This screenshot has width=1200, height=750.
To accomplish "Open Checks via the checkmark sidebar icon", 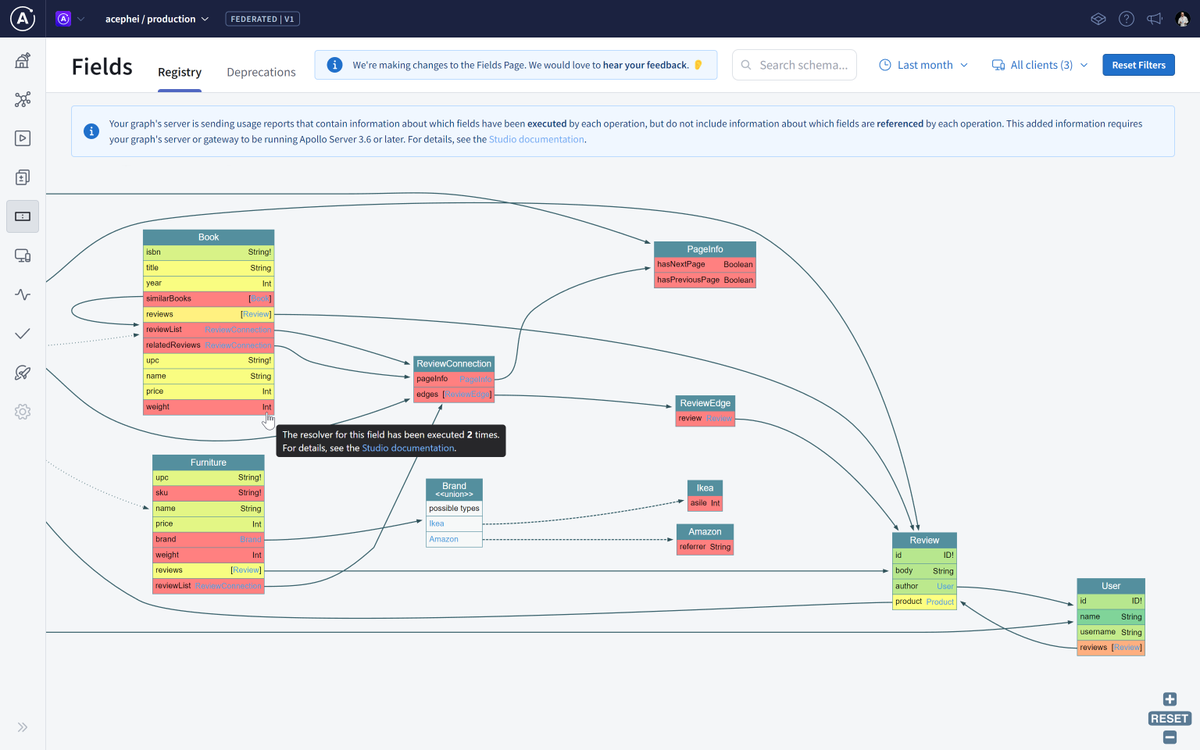I will tap(22, 333).
